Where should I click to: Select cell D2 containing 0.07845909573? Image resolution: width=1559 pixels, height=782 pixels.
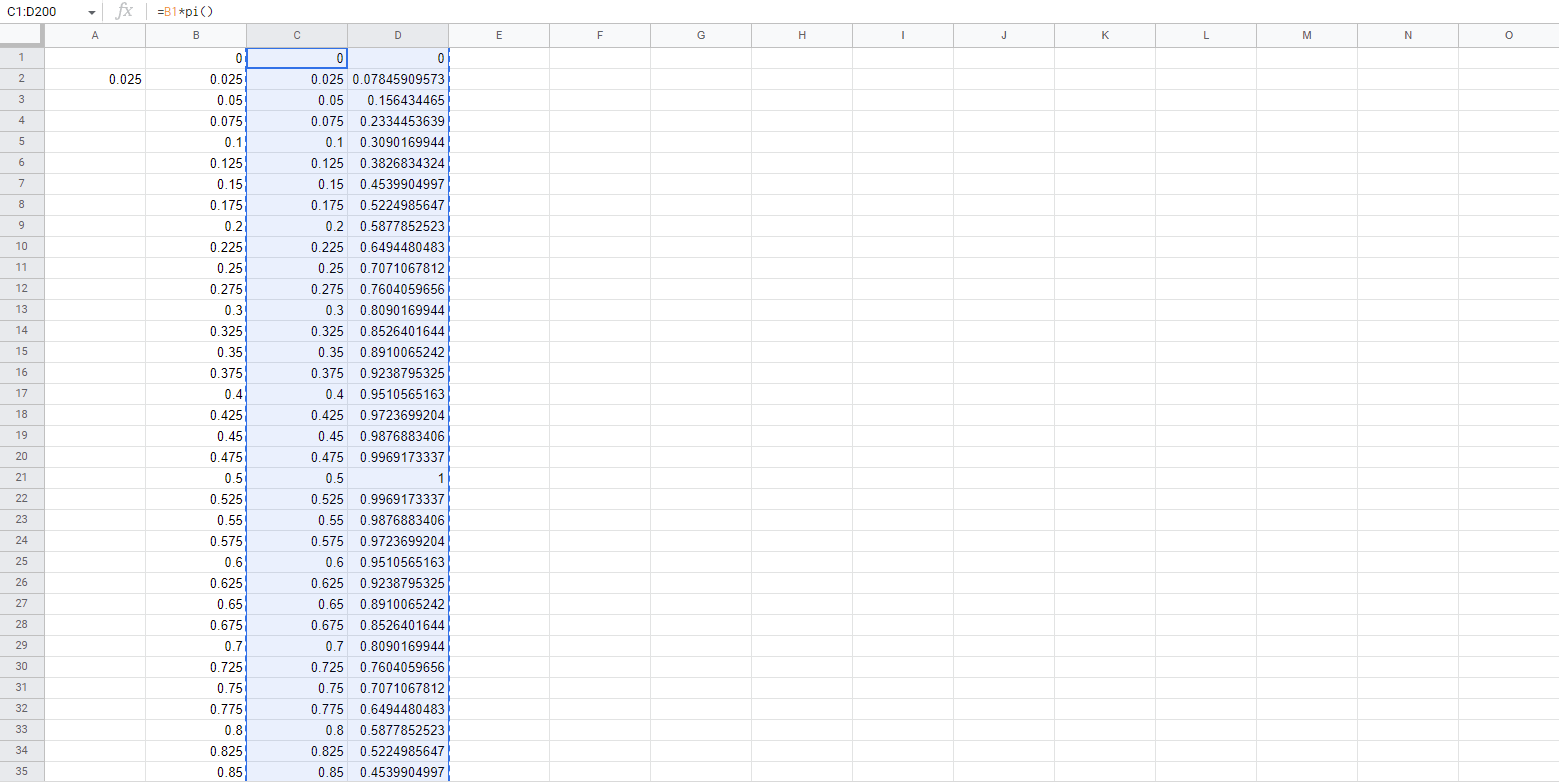click(397, 78)
